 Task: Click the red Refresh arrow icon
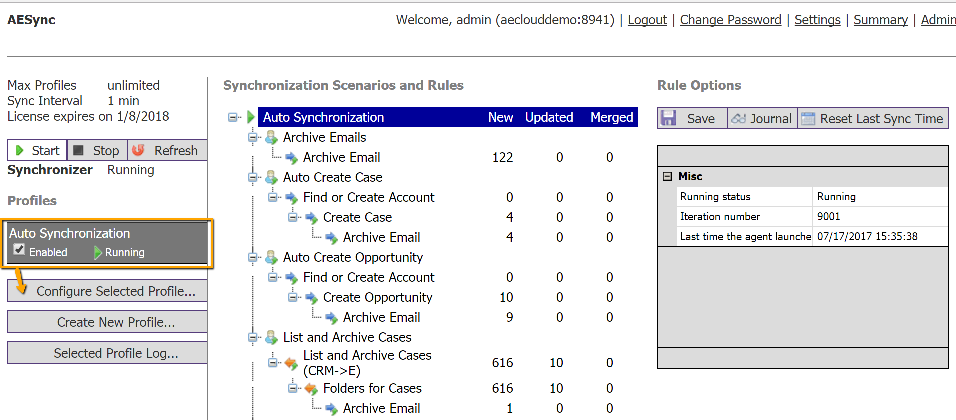coord(138,150)
